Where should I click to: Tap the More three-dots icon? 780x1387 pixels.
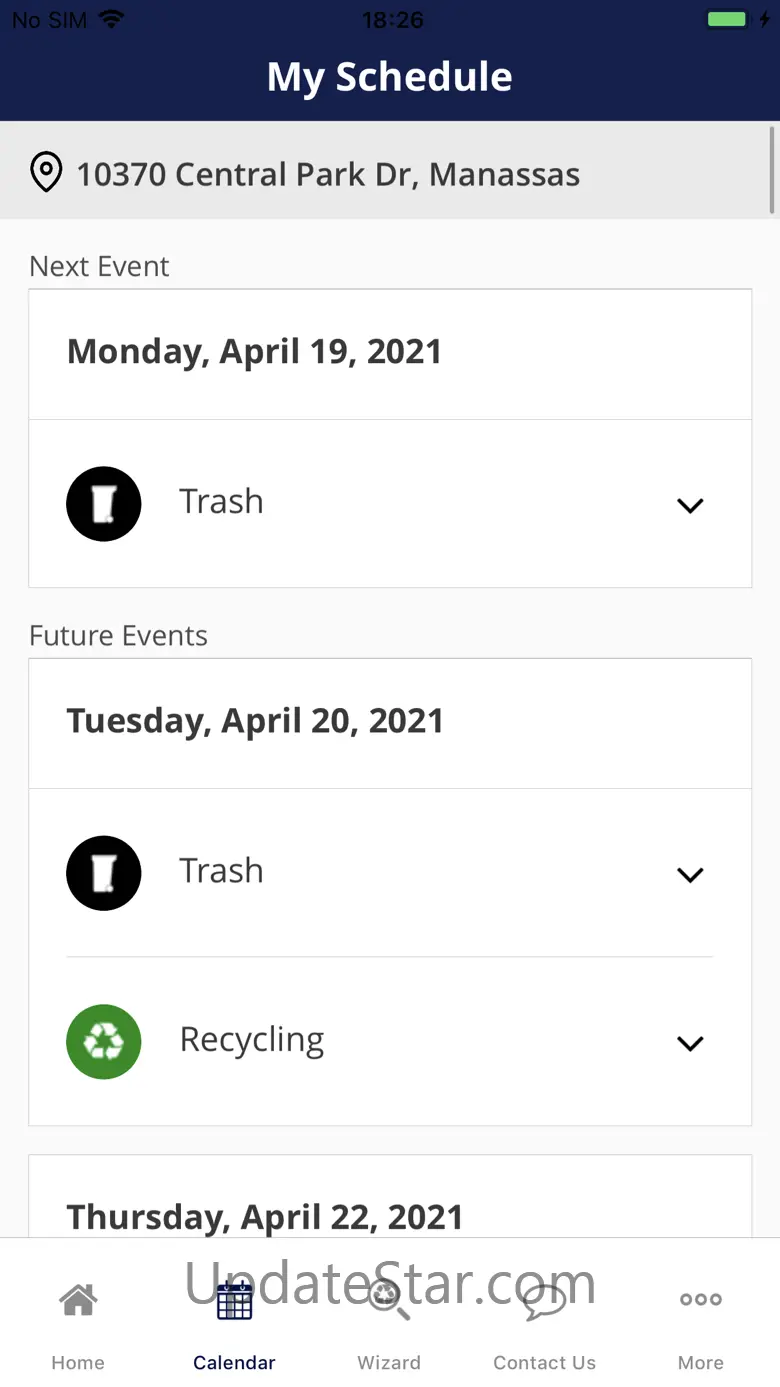click(700, 1300)
